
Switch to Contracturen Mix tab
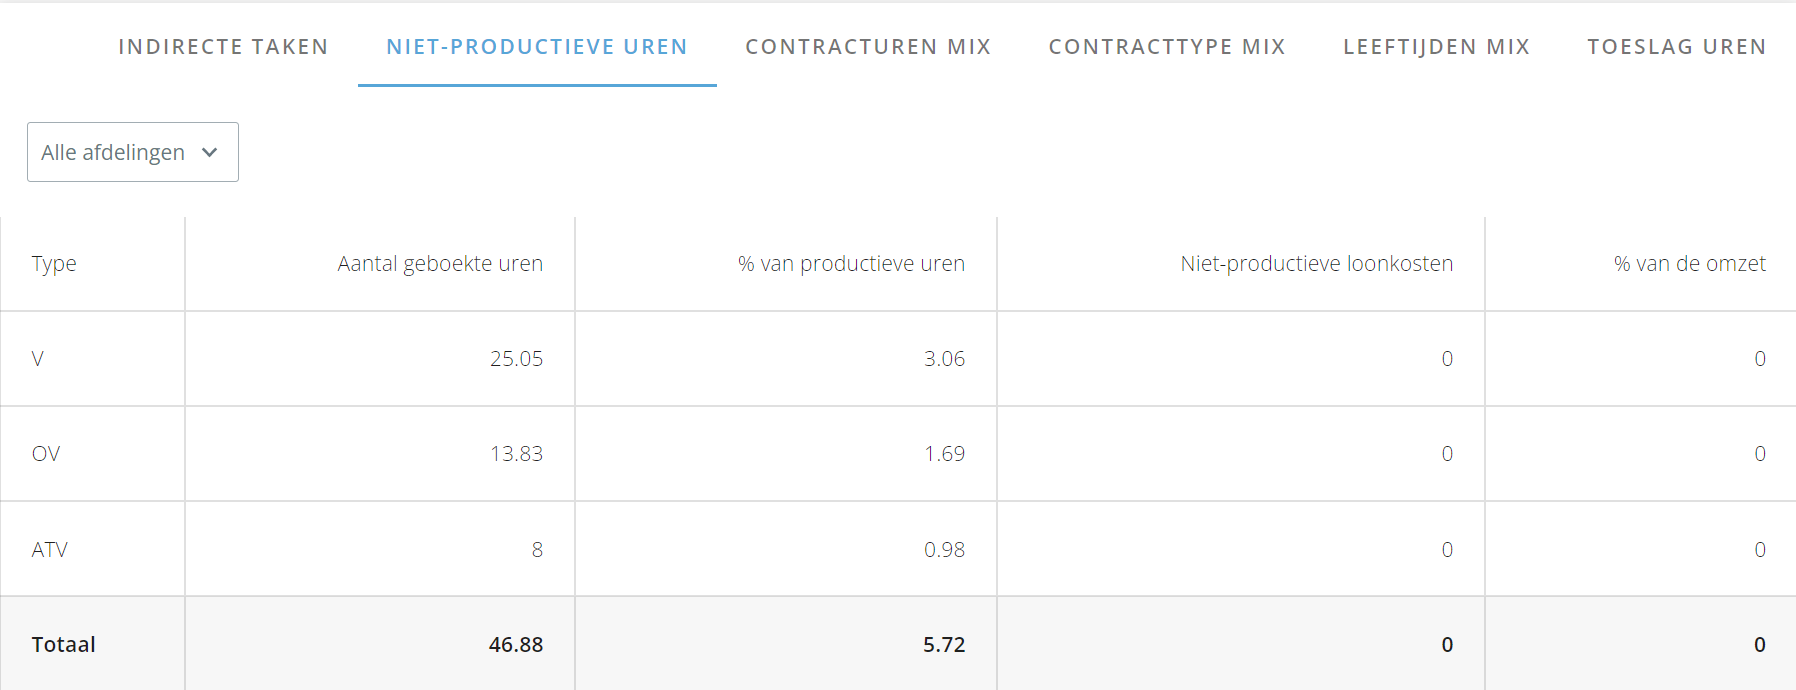pyautogui.click(x=868, y=47)
